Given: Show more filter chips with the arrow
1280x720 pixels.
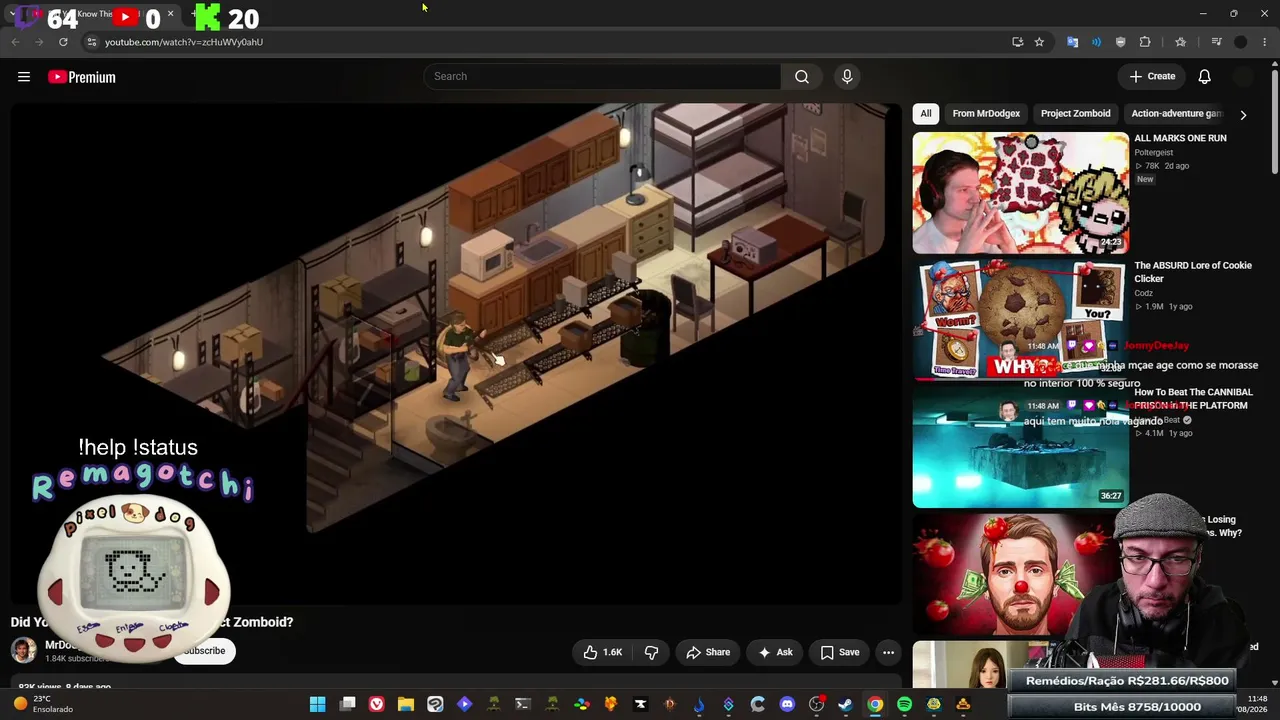Looking at the screenshot, I should tap(1243, 115).
